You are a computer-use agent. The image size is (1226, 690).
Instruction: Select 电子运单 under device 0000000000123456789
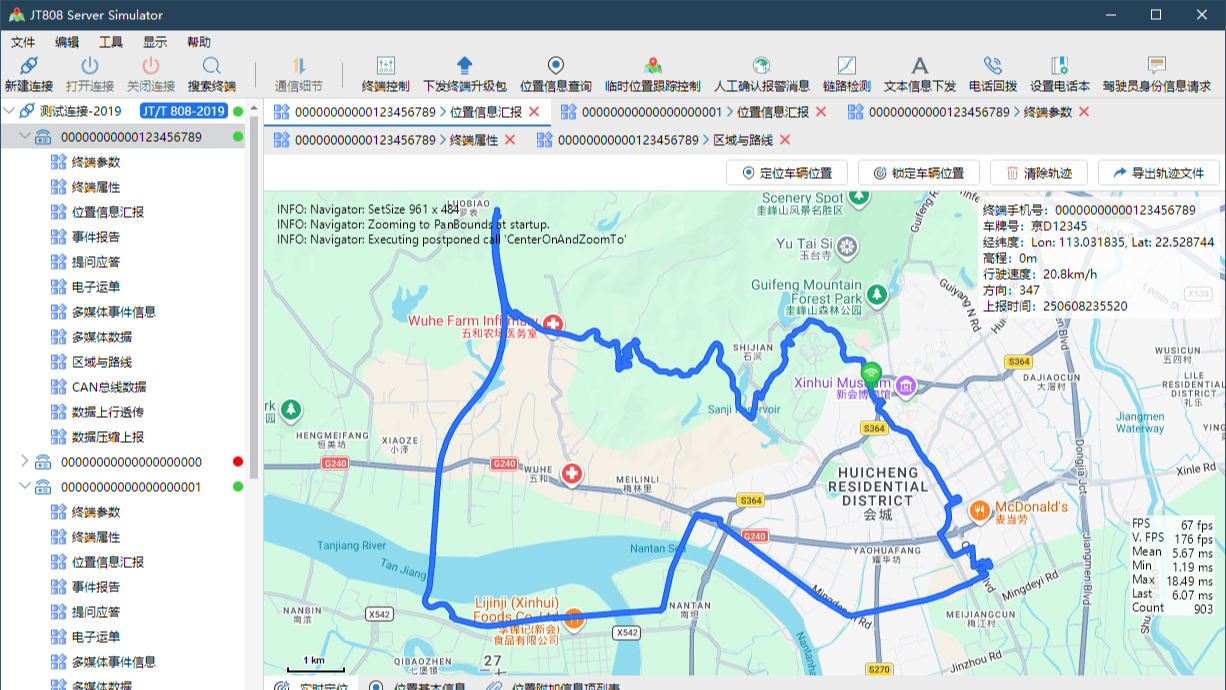(x=96, y=287)
